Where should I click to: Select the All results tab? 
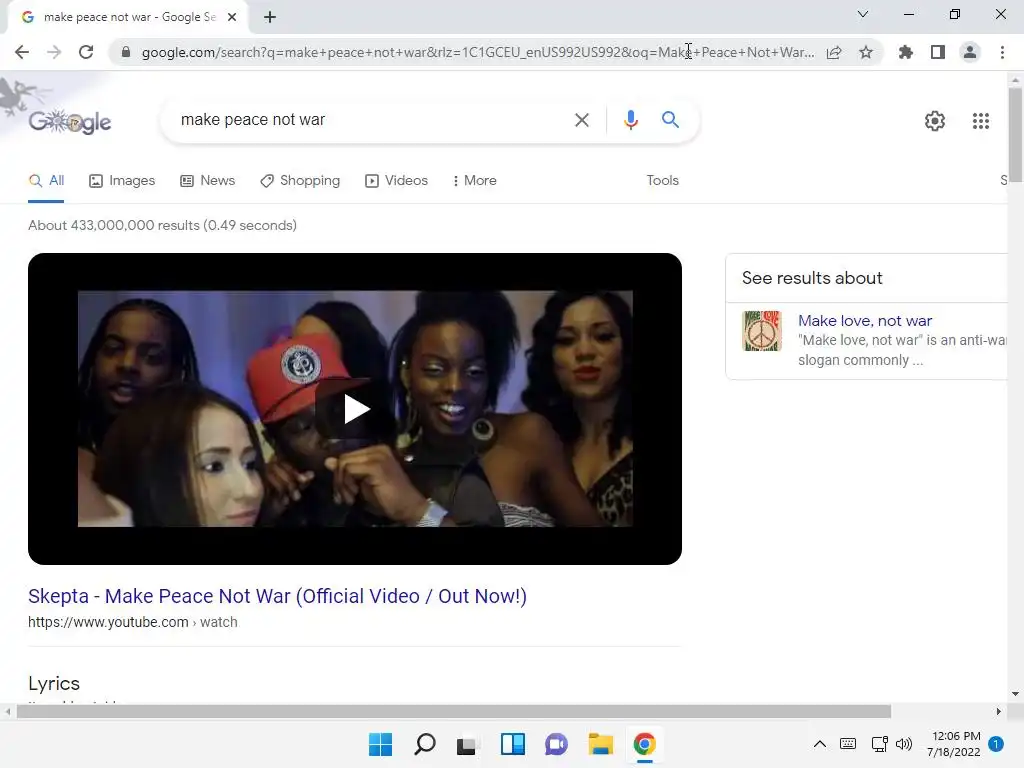pos(46,181)
